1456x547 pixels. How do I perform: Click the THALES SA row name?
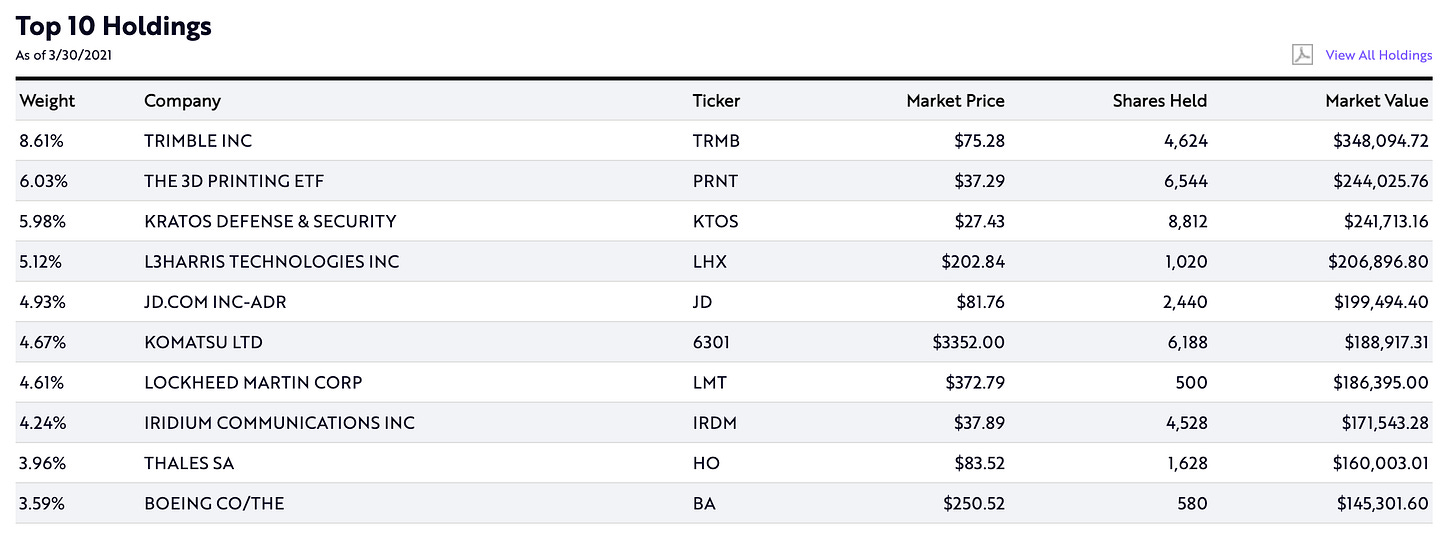189,463
